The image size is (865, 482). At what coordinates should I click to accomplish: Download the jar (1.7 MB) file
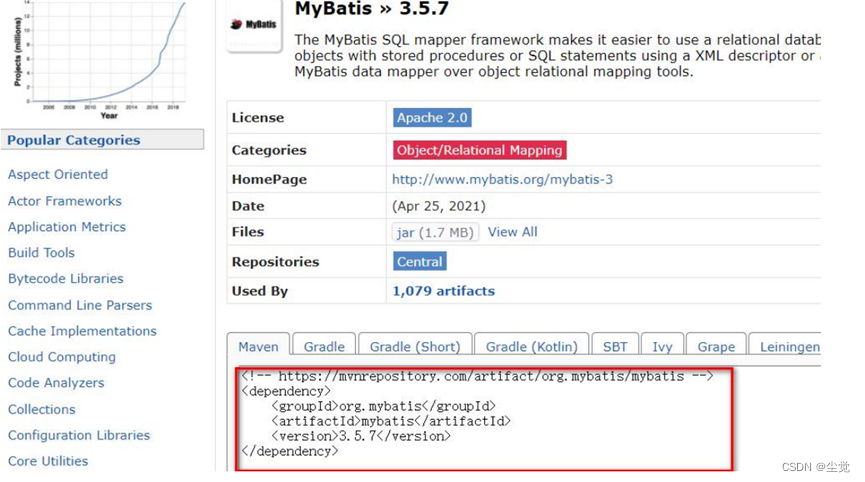tap(436, 232)
